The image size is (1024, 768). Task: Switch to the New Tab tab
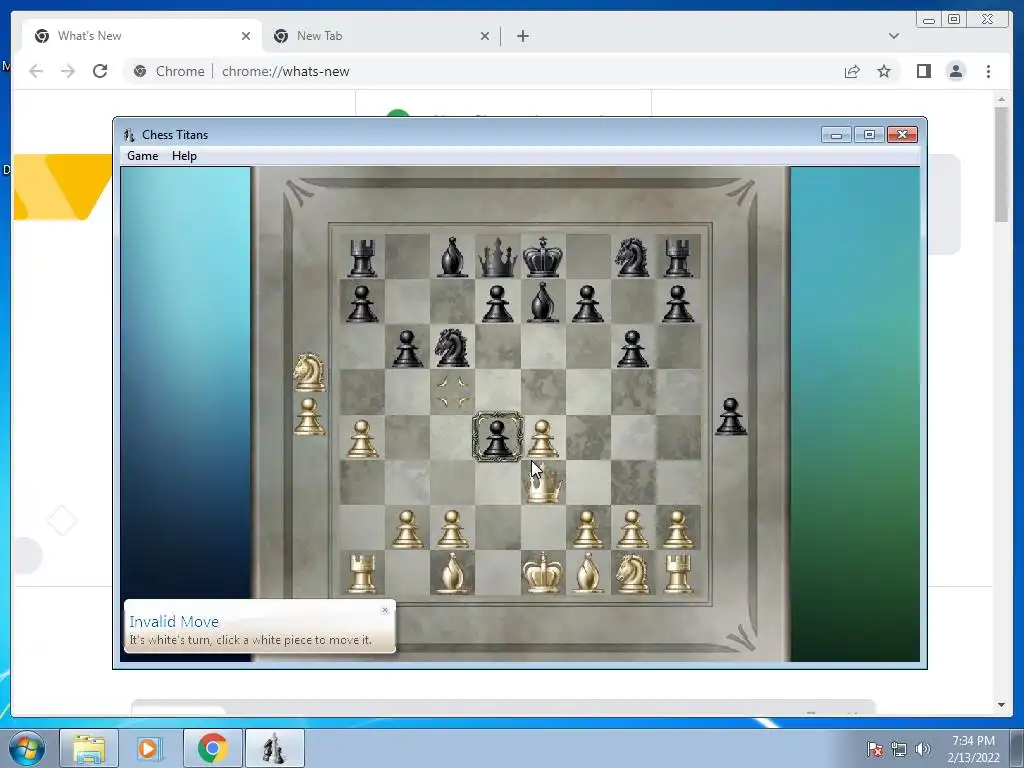click(x=382, y=36)
